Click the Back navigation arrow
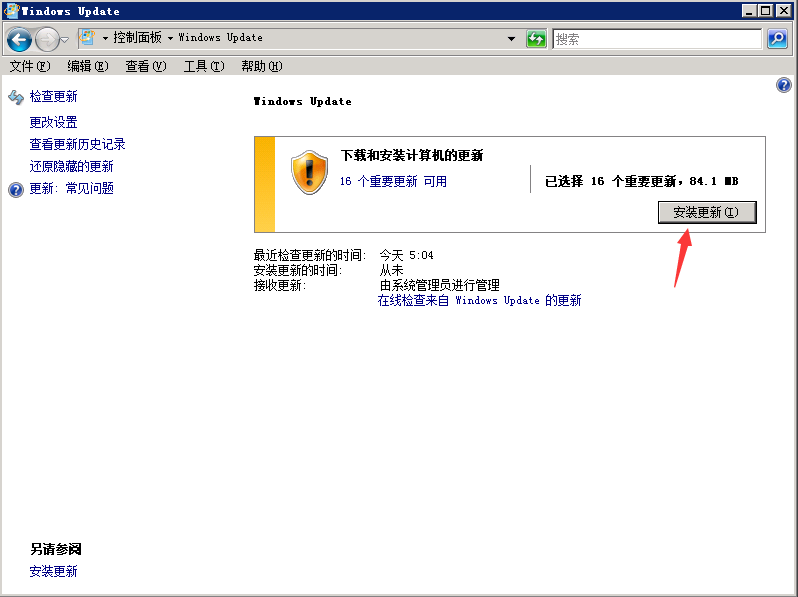Screen dimensions: 798x597 [x=19, y=39]
